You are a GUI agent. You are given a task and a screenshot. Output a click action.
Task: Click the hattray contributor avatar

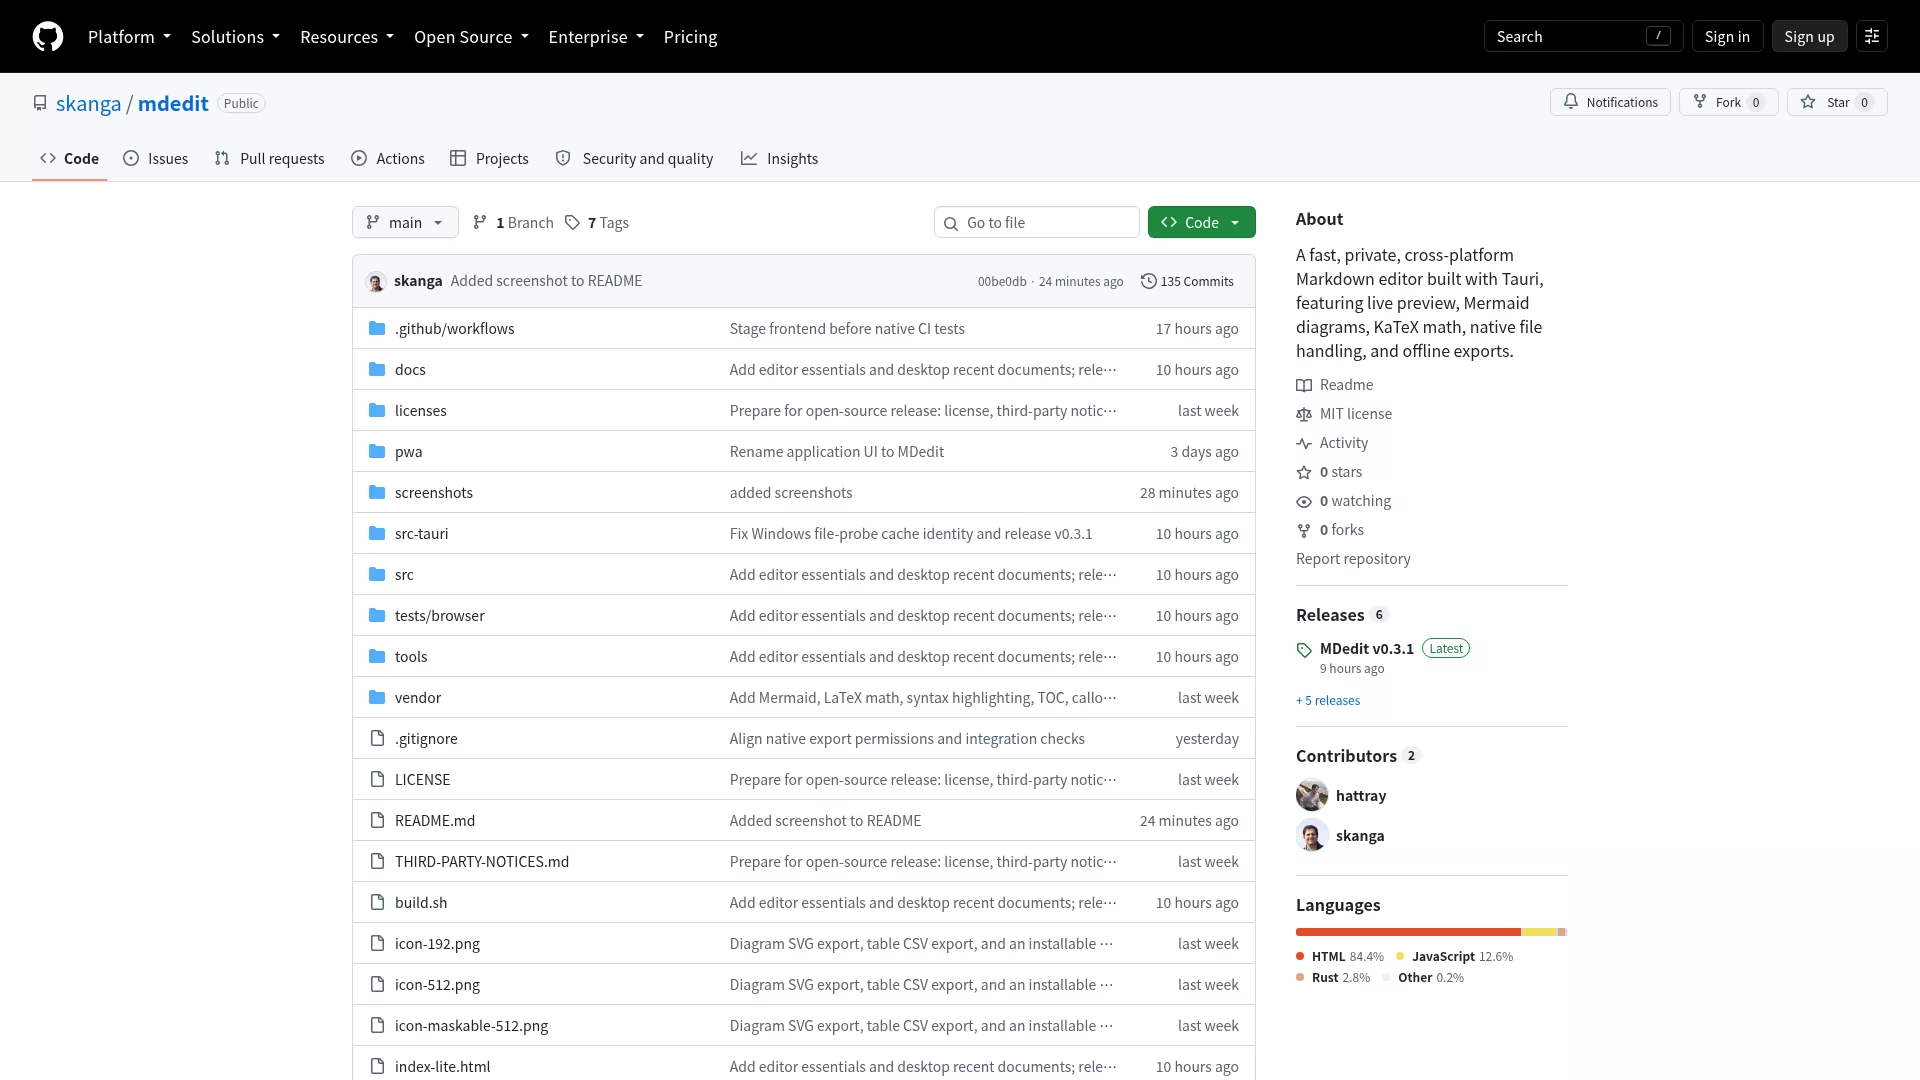point(1312,796)
